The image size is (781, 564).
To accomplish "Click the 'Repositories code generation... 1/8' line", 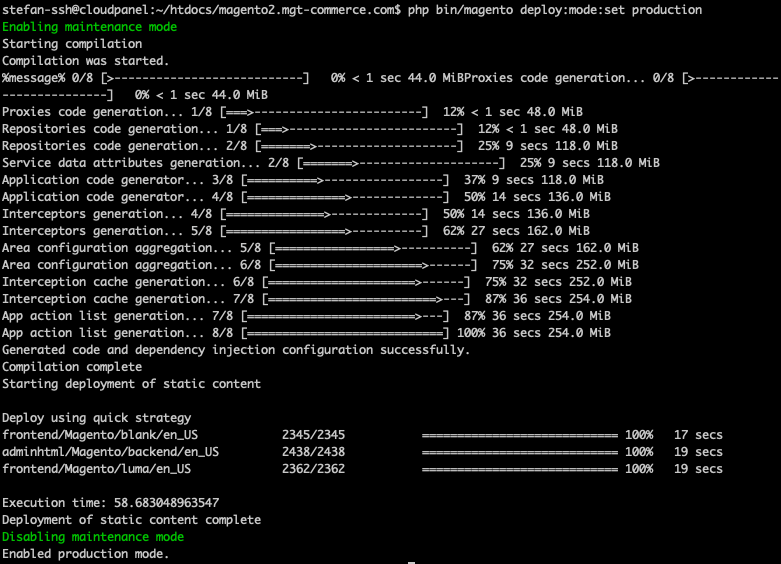I will point(310,129).
